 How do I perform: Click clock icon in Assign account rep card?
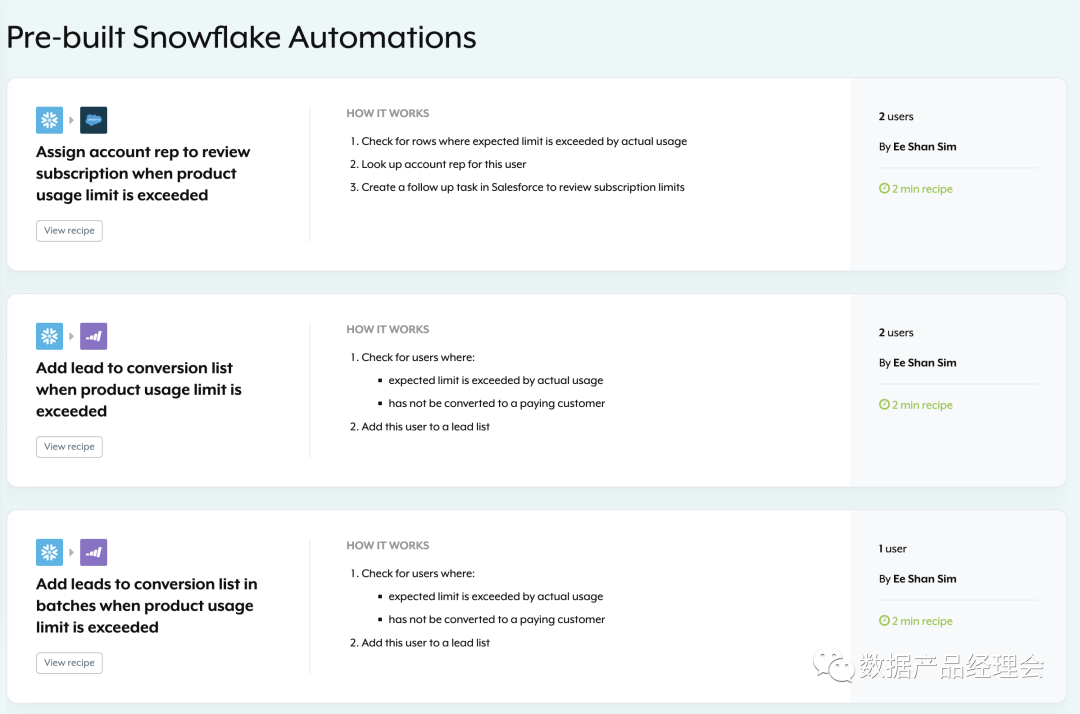click(884, 188)
